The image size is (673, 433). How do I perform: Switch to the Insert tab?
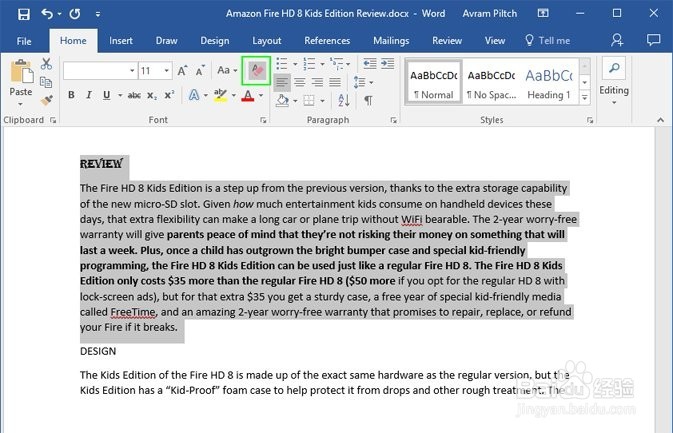(x=121, y=41)
